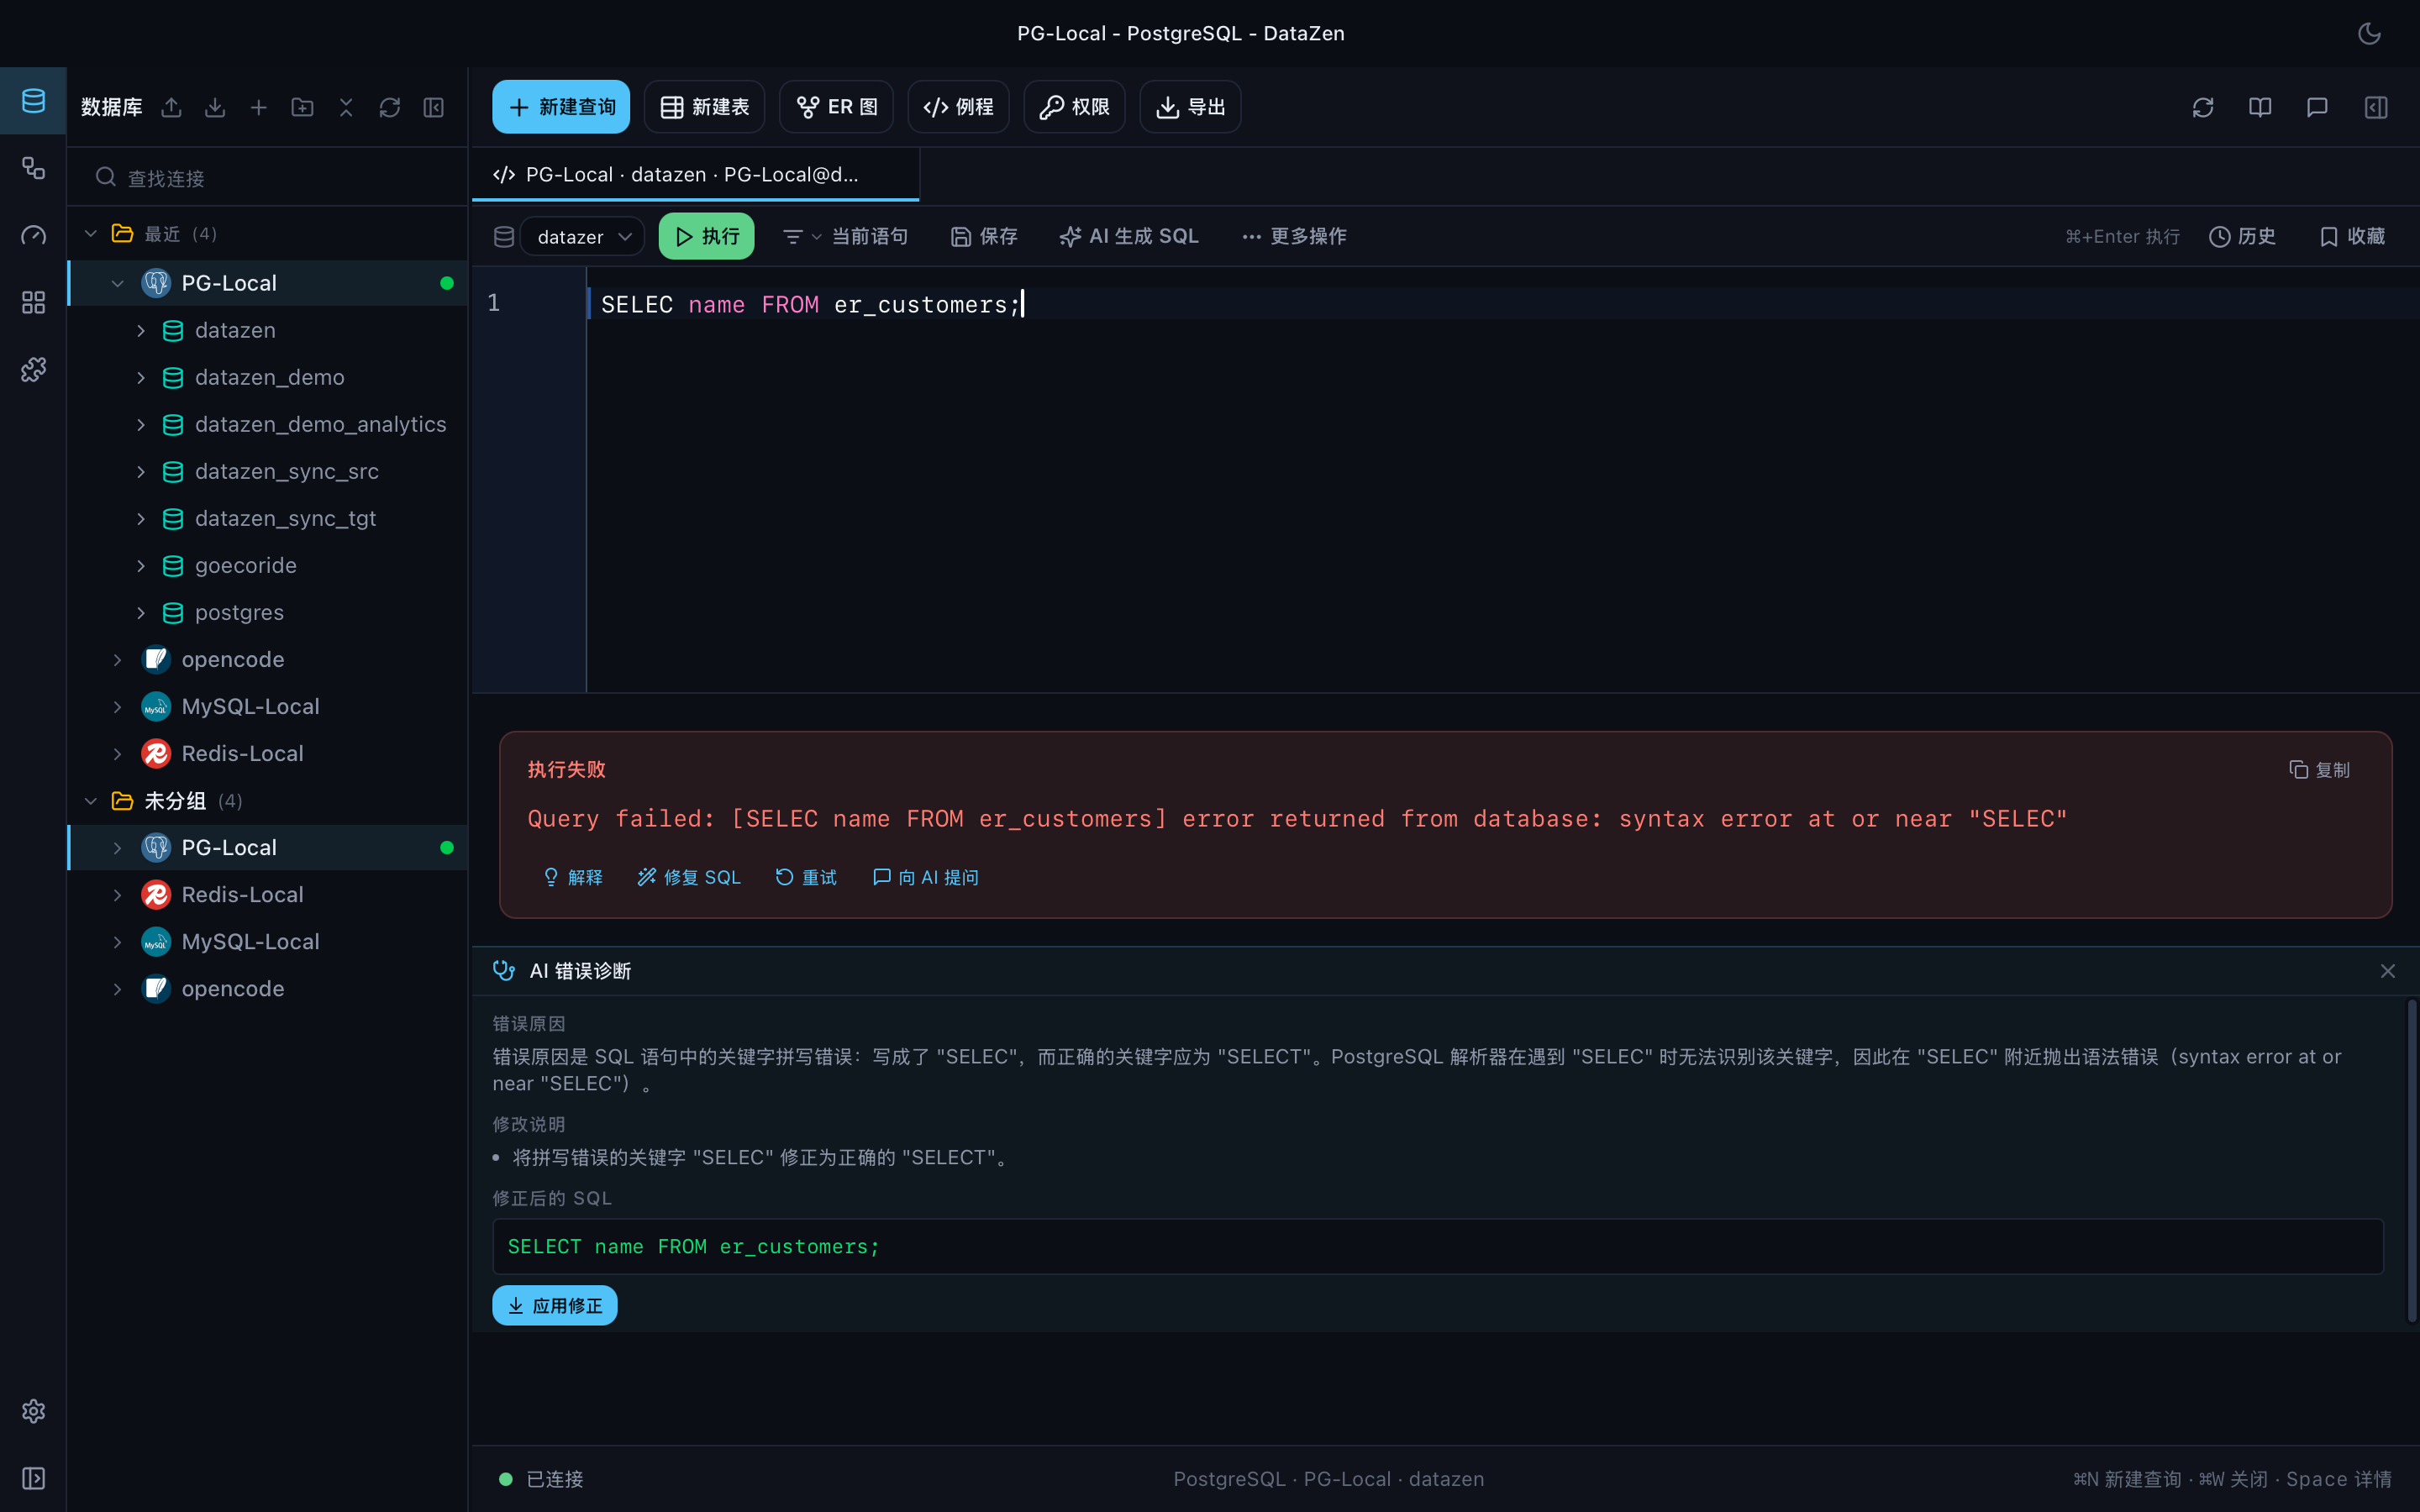Image resolution: width=2420 pixels, height=1512 pixels.
Task: Open query 历史
Action: click(2243, 236)
